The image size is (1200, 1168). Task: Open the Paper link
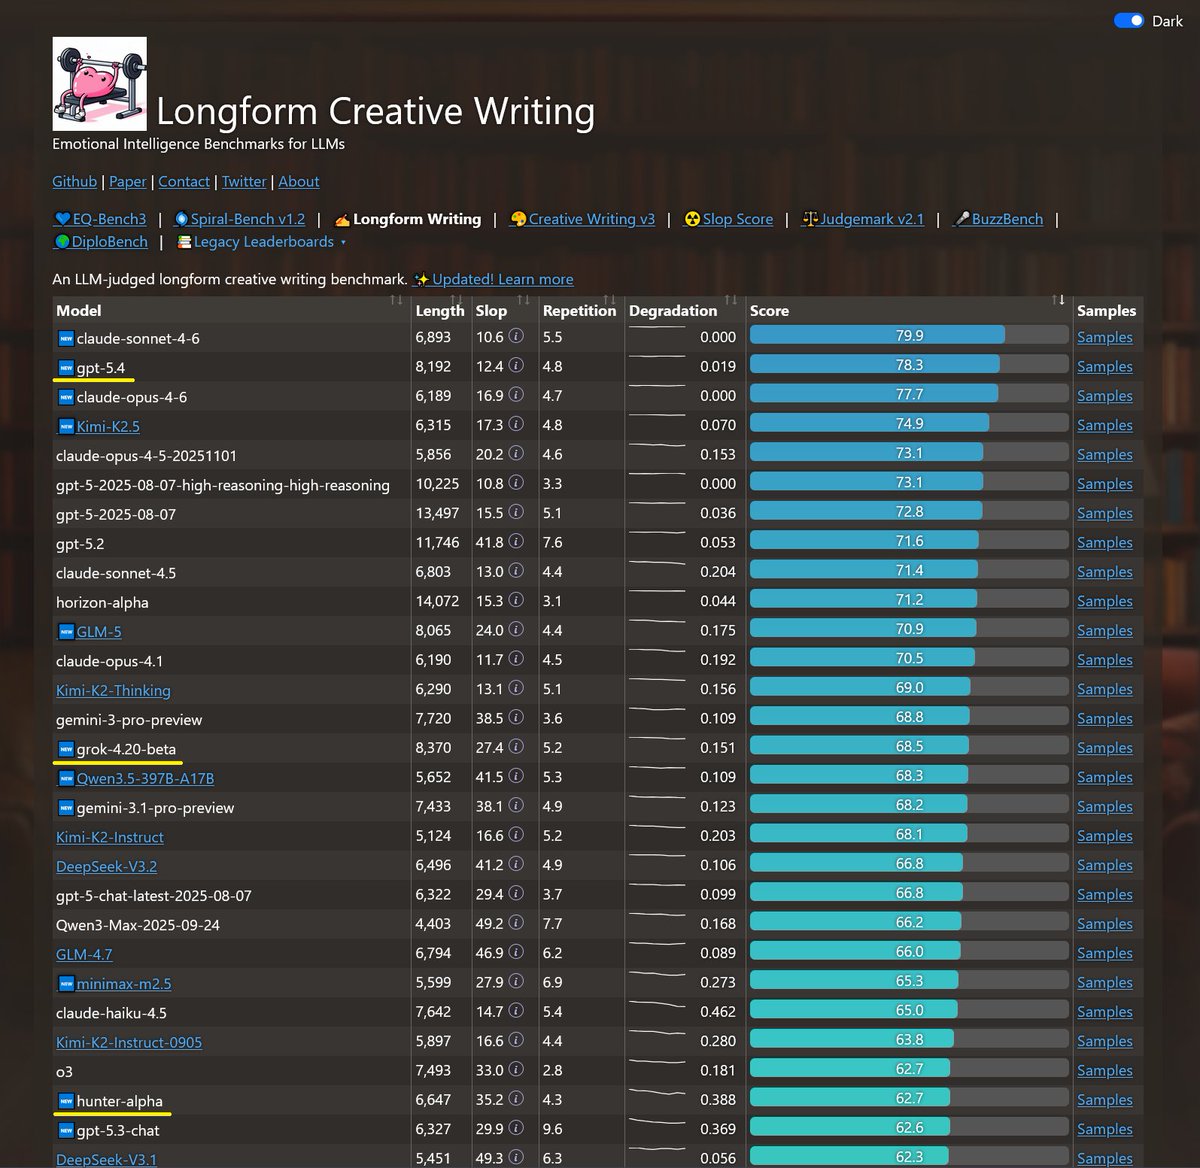[128, 181]
